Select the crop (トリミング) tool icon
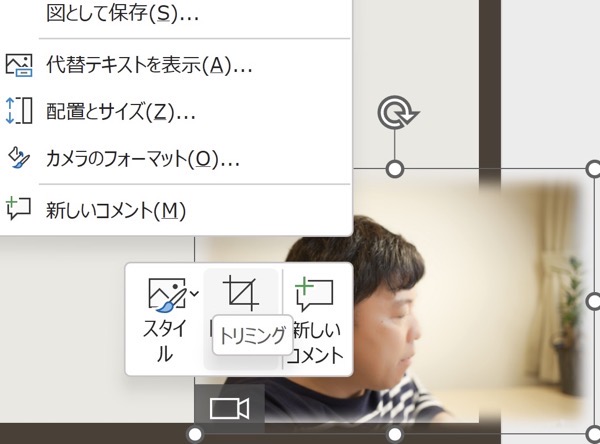Screen dimensions: 600x444 pyautogui.click(x=241, y=294)
